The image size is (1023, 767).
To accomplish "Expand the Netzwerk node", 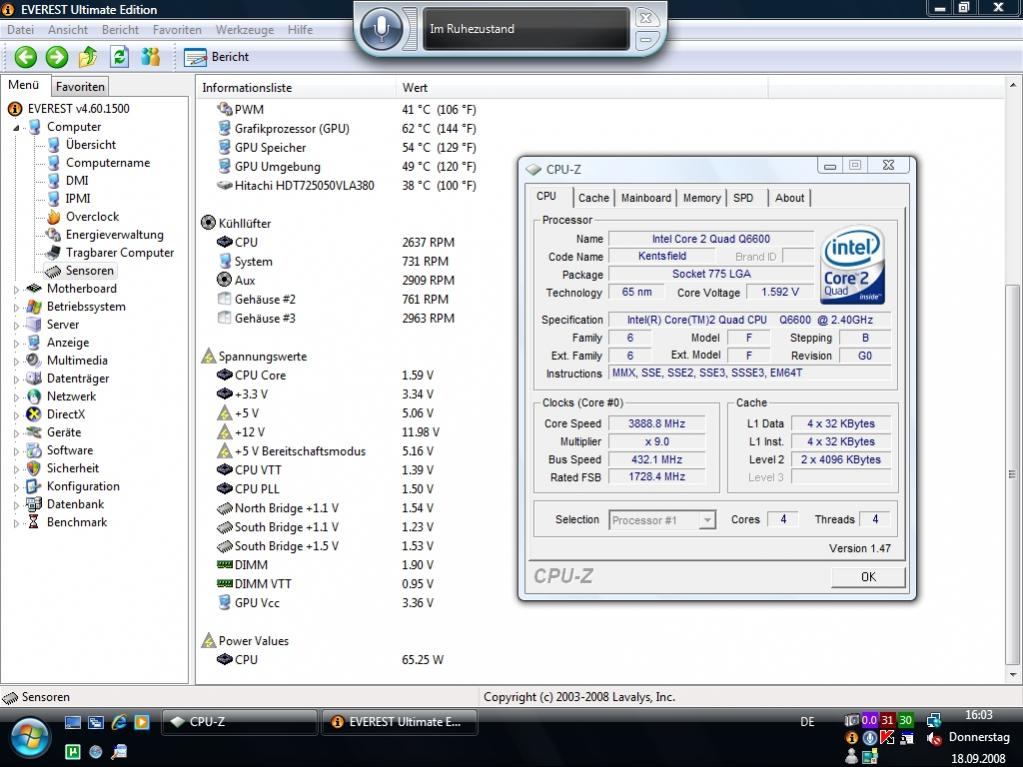I will point(16,397).
